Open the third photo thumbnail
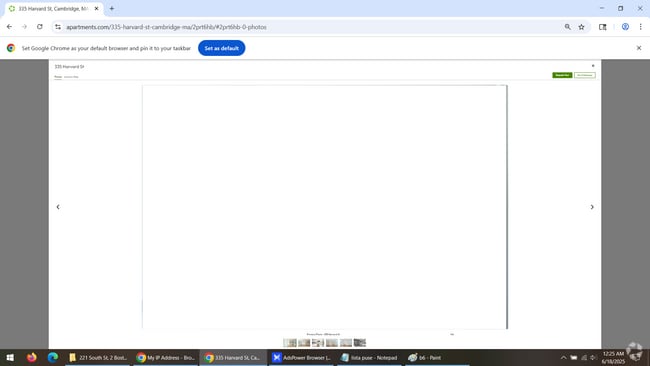 (x=318, y=343)
